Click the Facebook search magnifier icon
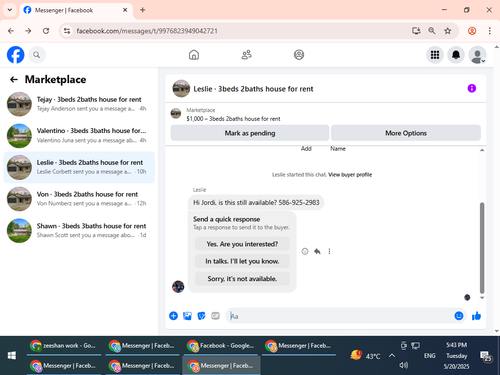 (37, 55)
